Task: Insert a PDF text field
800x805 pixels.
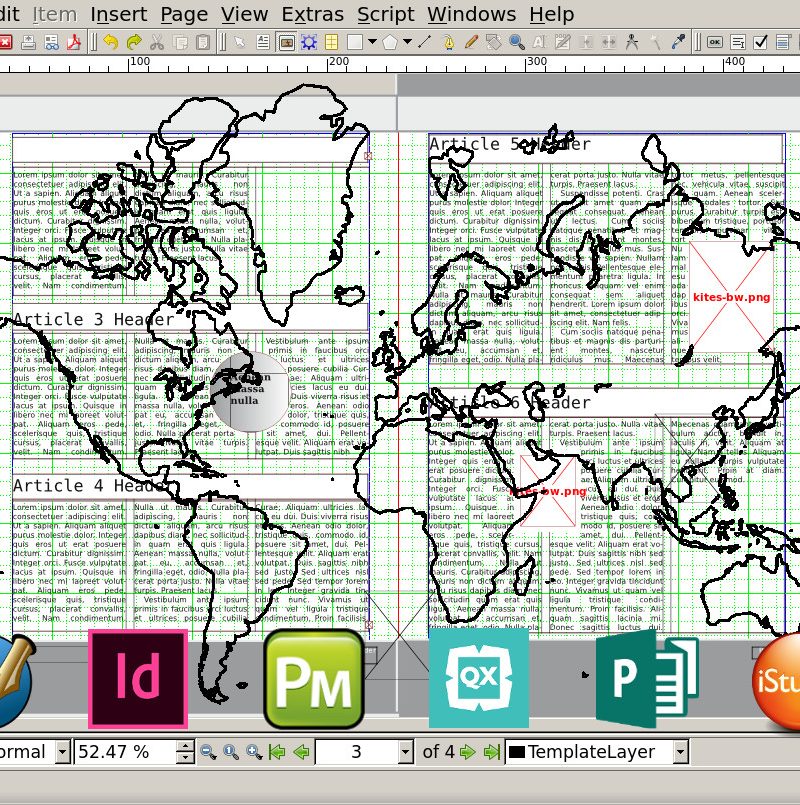Action: (x=738, y=42)
